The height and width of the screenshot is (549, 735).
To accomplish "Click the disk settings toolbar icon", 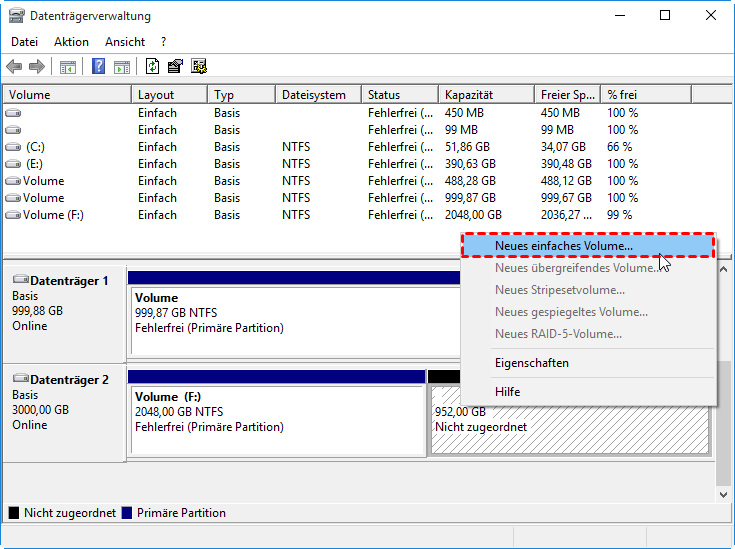I will pyautogui.click(x=199, y=67).
